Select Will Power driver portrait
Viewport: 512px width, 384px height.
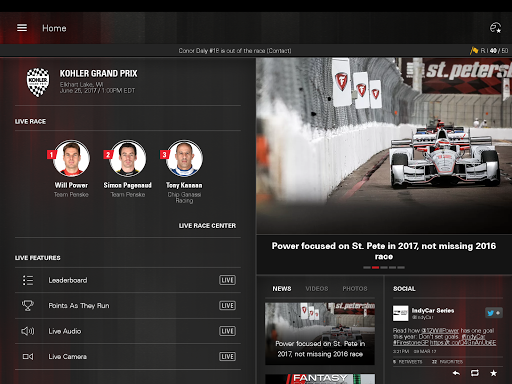(x=72, y=158)
